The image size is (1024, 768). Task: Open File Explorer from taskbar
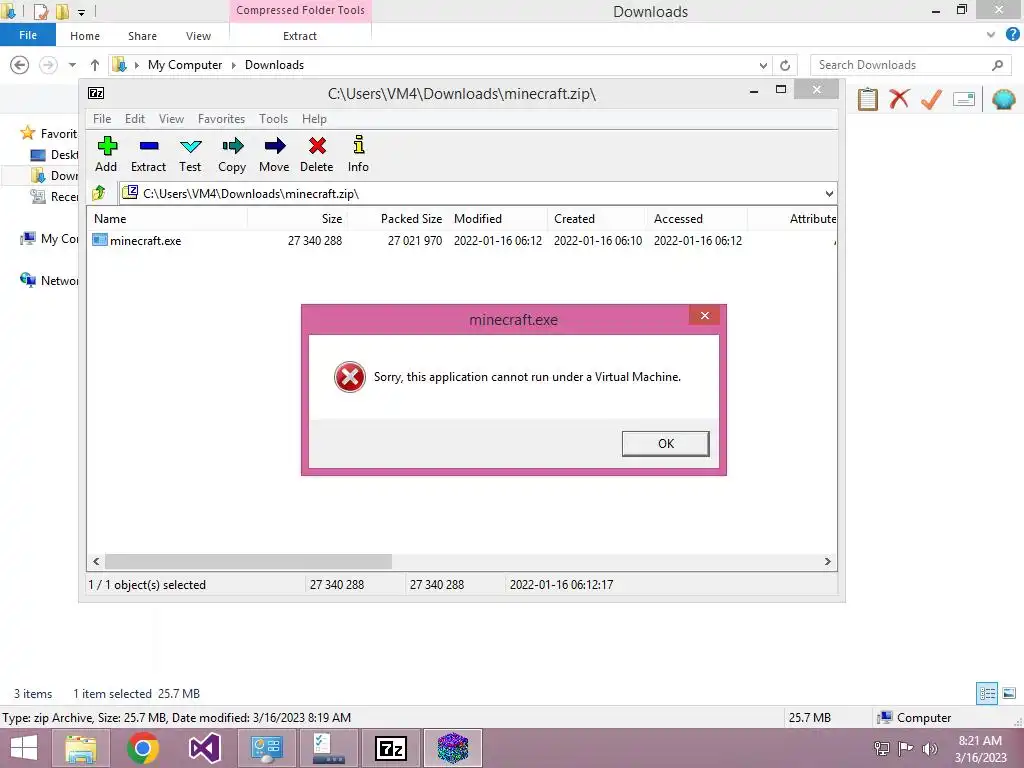[81, 748]
